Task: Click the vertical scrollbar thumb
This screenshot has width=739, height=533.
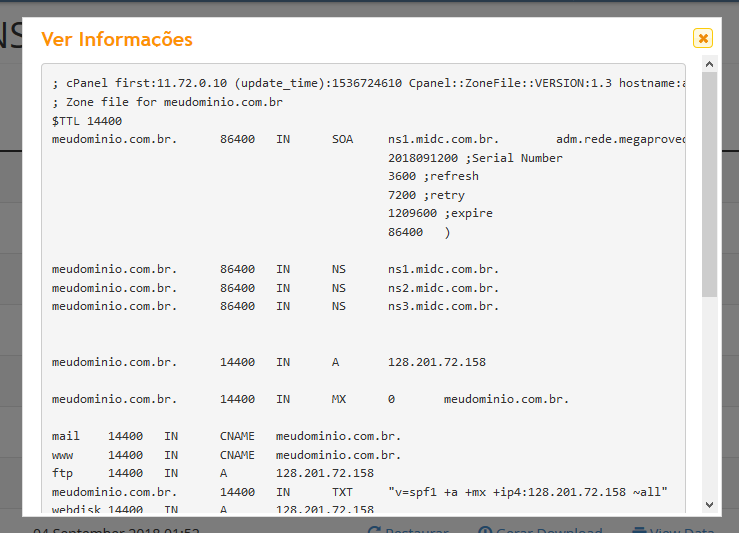Action: [x=709, y=185]
